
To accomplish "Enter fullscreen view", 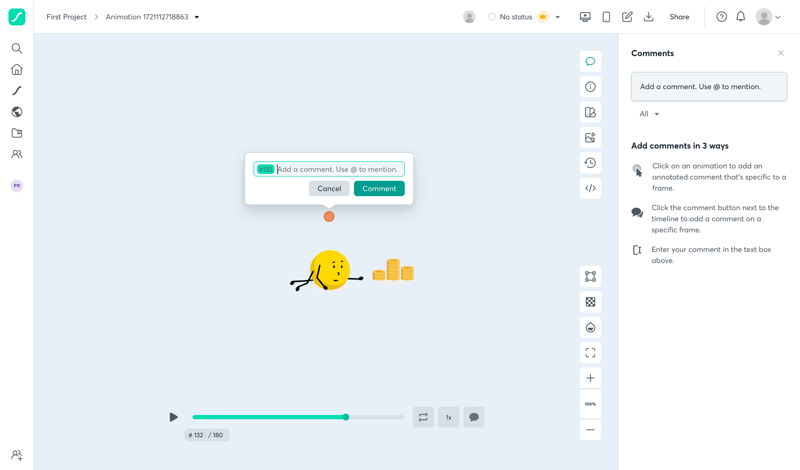I will tap(590, 353).
